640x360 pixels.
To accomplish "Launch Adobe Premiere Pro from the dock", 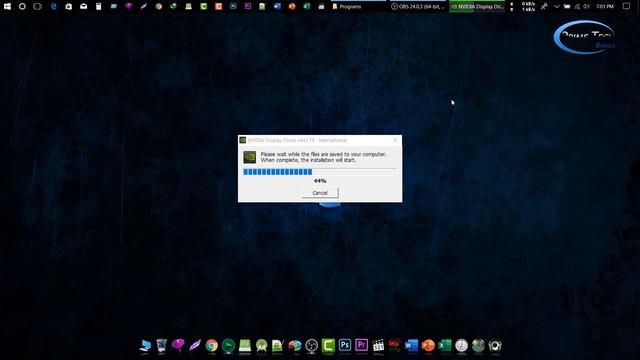I will point(362,345).
